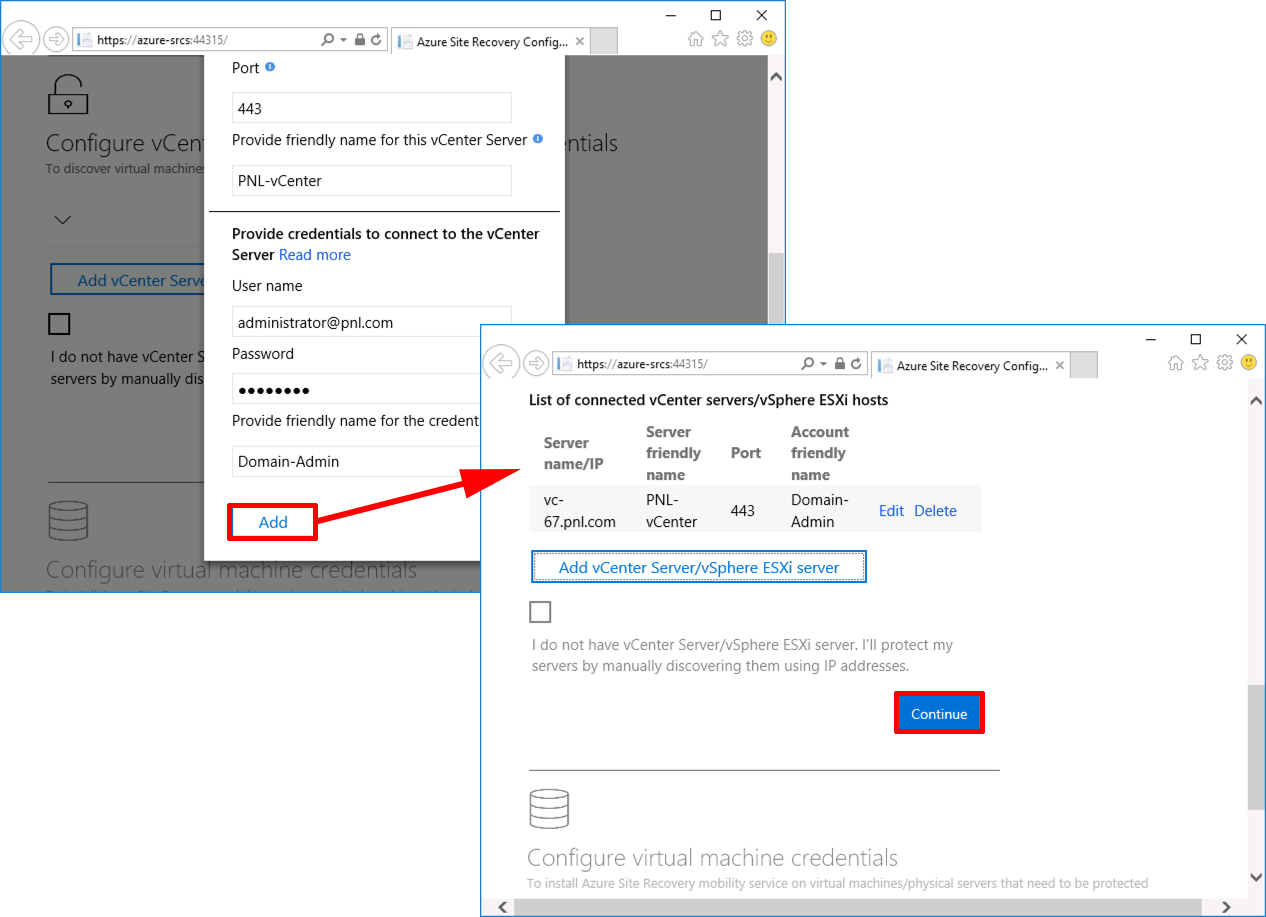This screenshot has width=1266, height=917.
Task: Click Favorites star in front browser window
Action: [1200, 363]
